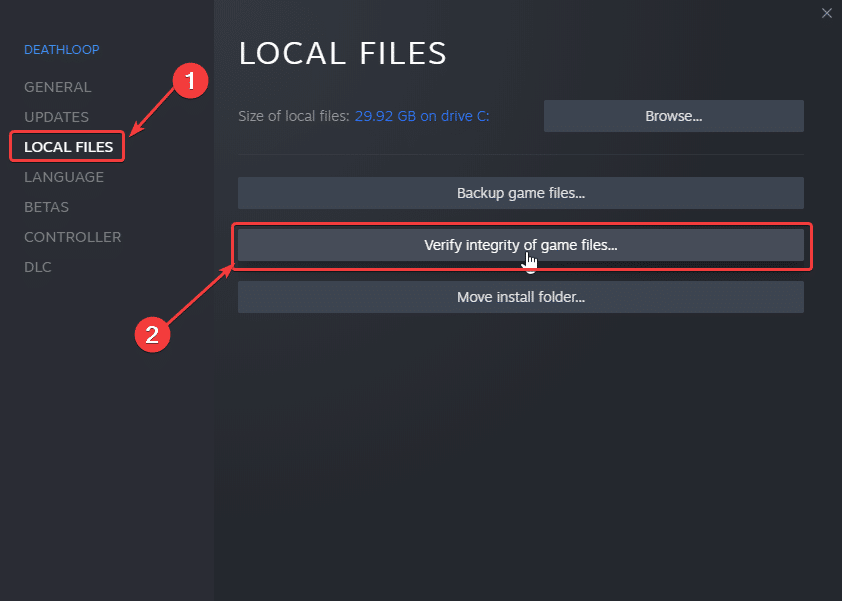Select the Local Files tab
The height and width of the screenshot is (601, 842).
(68, 147)
